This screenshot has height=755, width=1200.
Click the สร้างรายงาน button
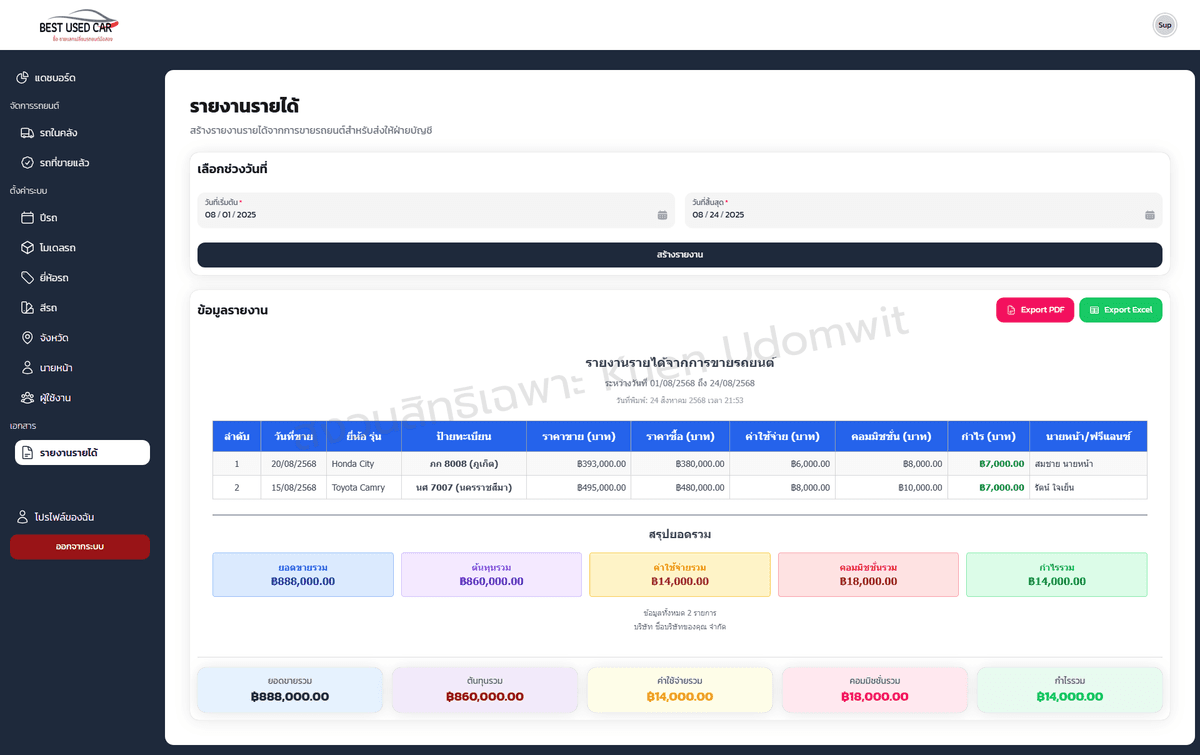coord(680,255)
